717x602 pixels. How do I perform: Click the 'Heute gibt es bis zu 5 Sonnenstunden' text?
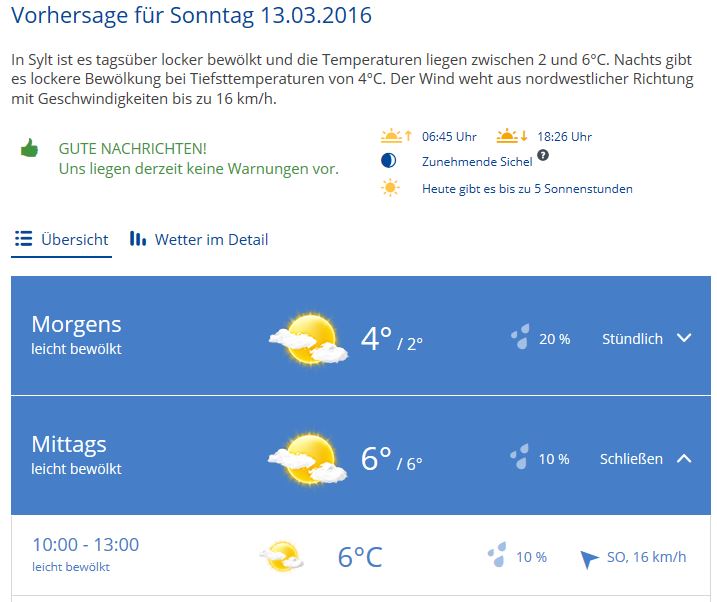point(527,188)
